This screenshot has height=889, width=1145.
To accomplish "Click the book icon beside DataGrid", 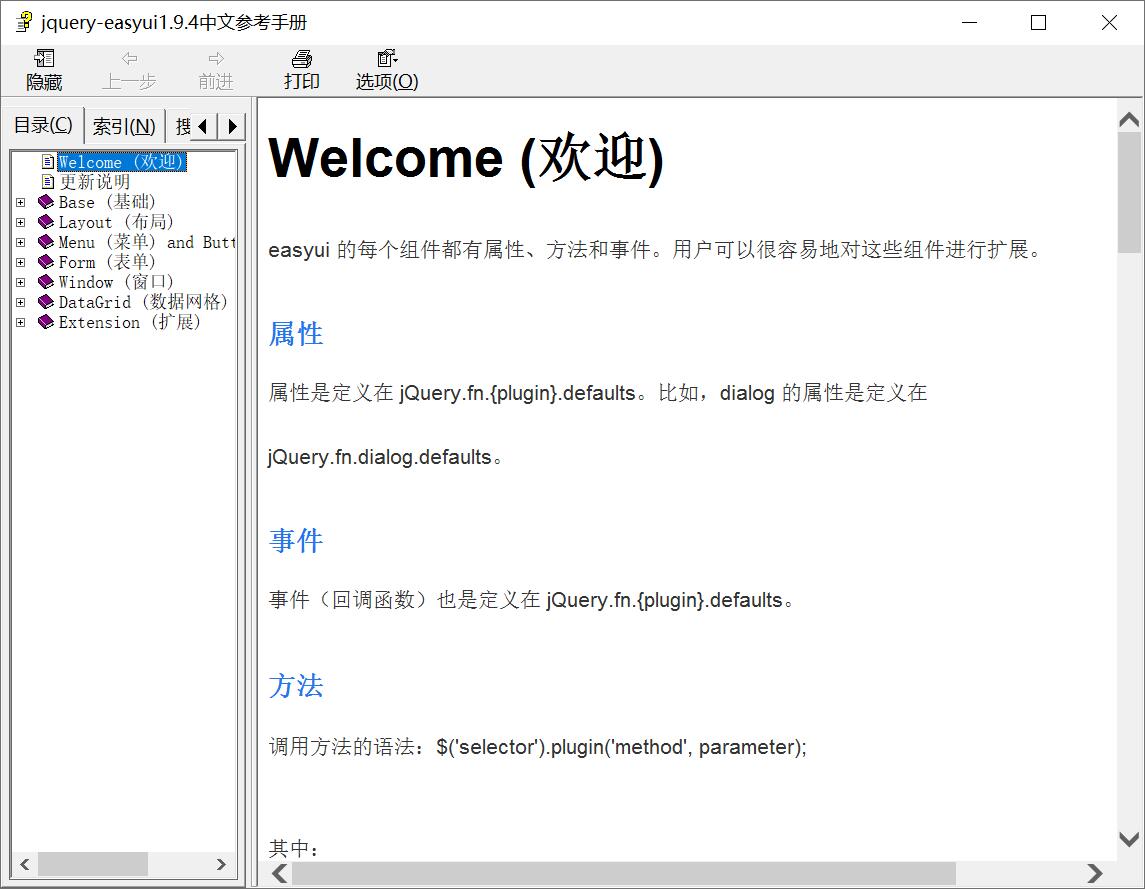I will coord(46,302).
